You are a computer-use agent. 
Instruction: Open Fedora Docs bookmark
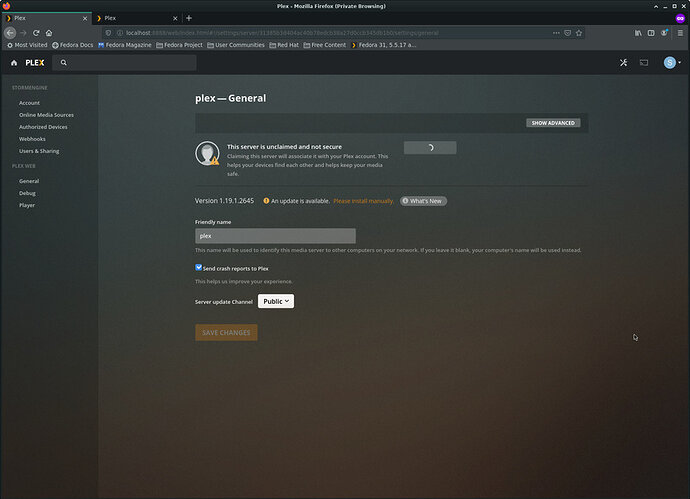73,45
